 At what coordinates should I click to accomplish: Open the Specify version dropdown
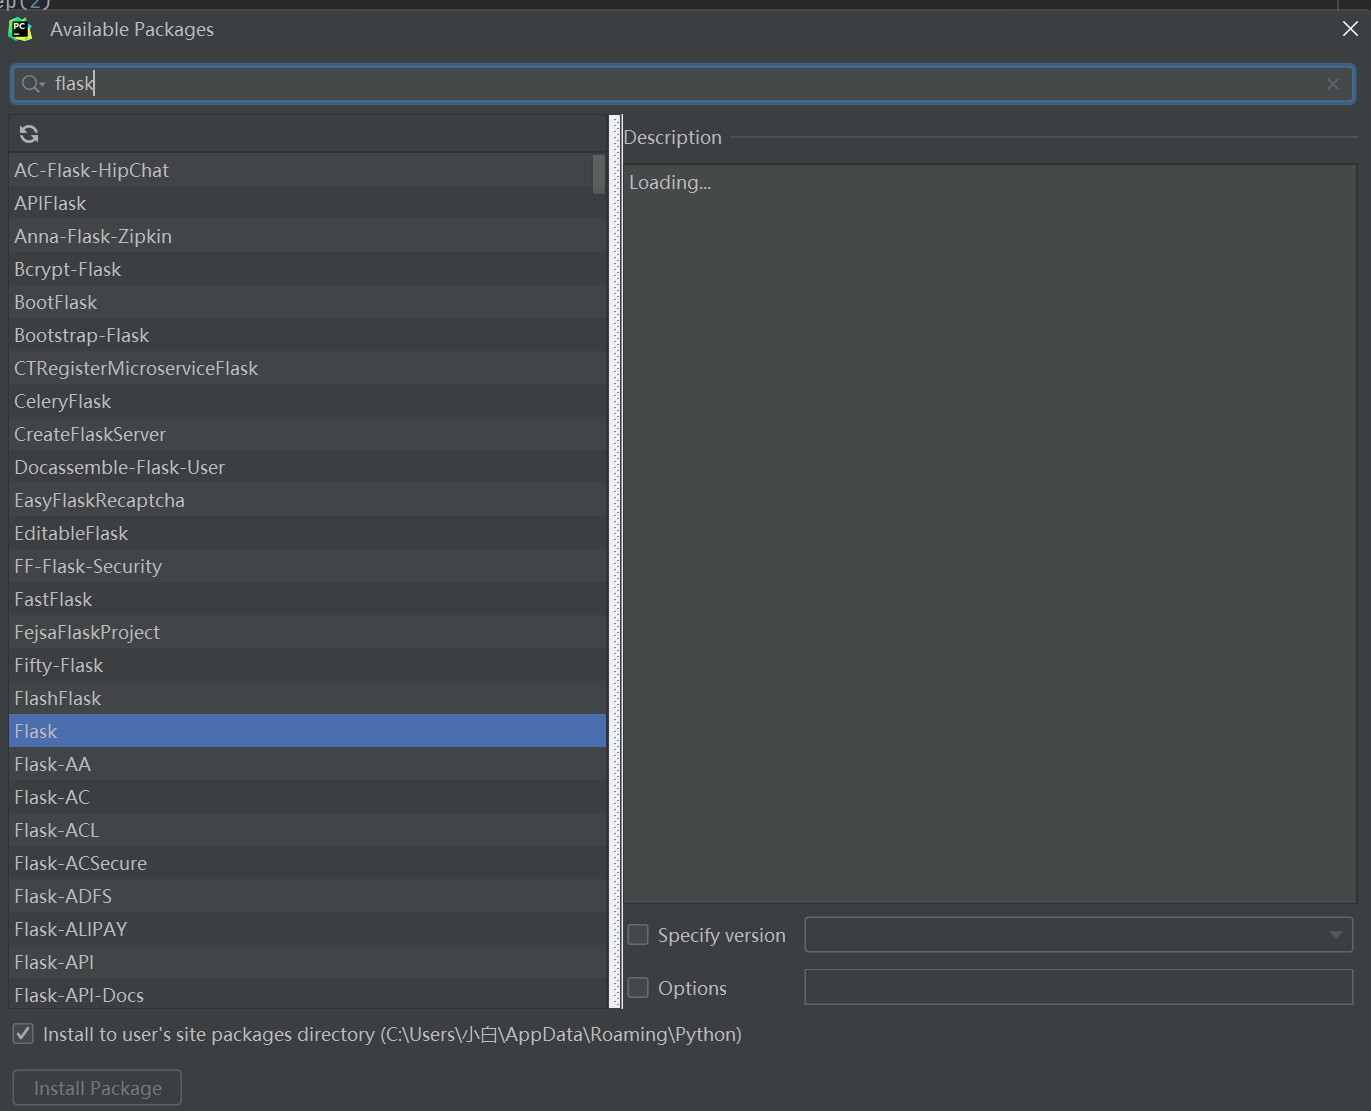1079,935
